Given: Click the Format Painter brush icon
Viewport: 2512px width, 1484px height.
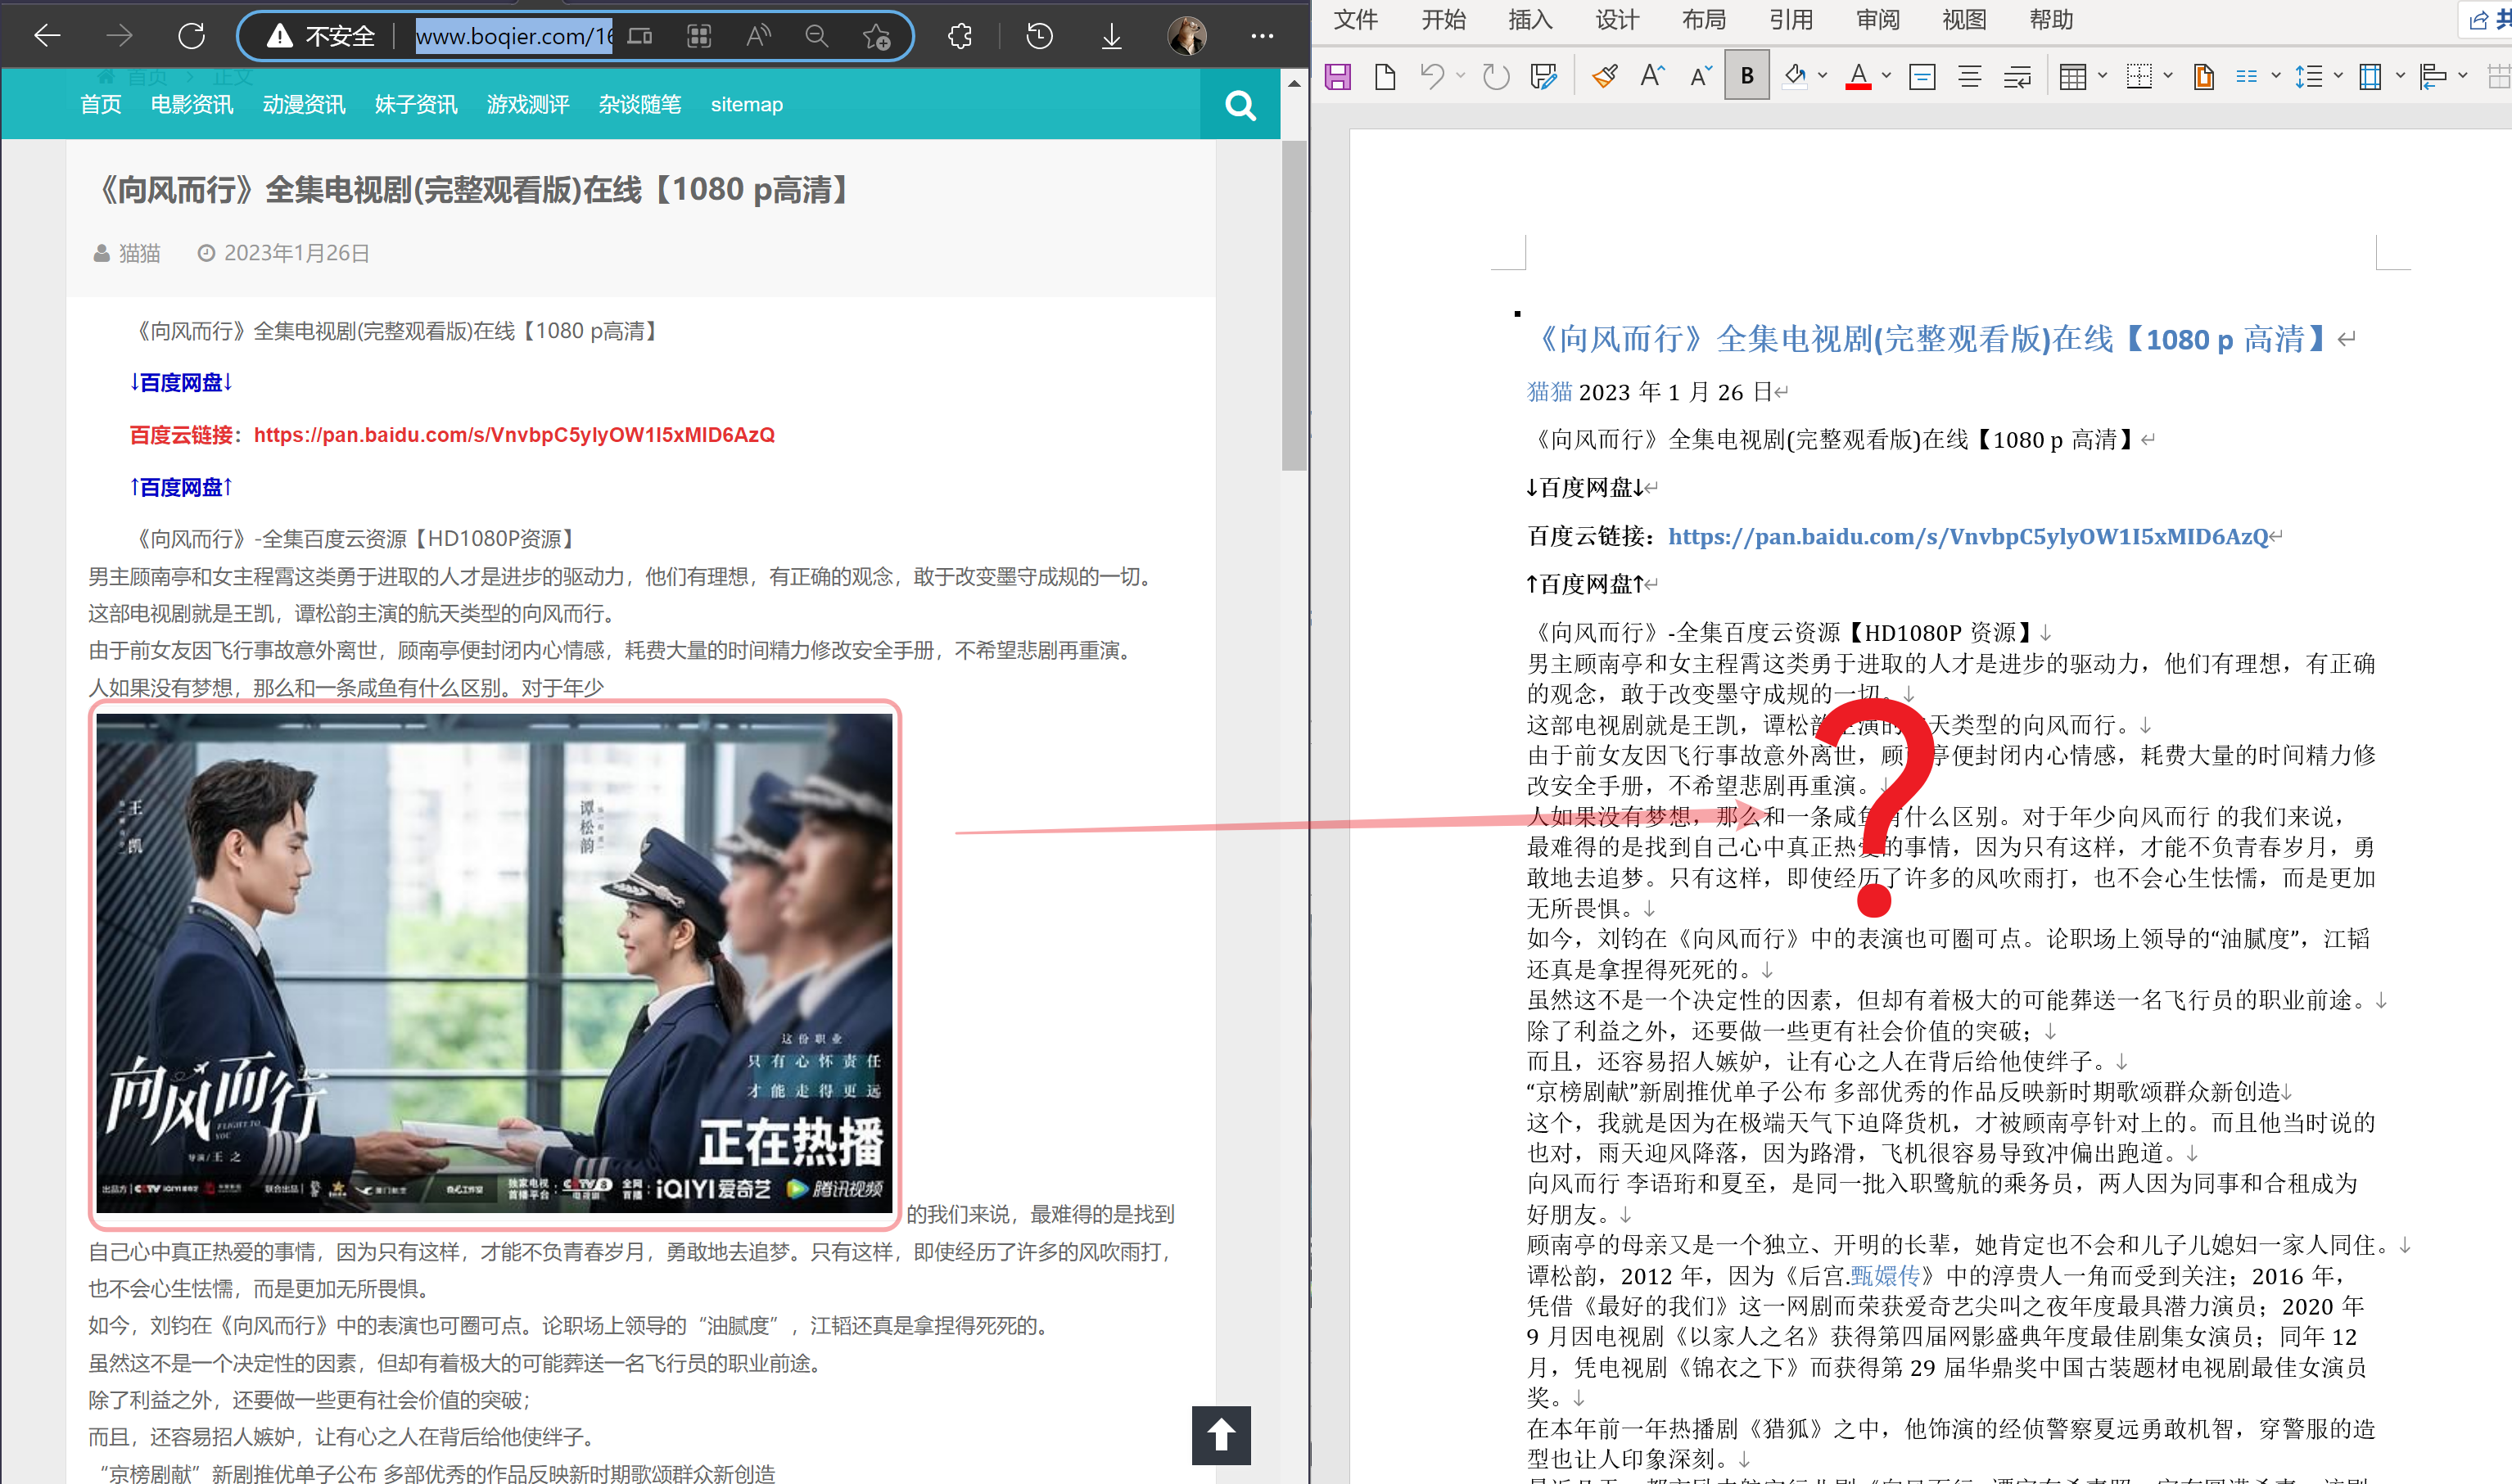Looking at the screenshot, I should 1605,77.
